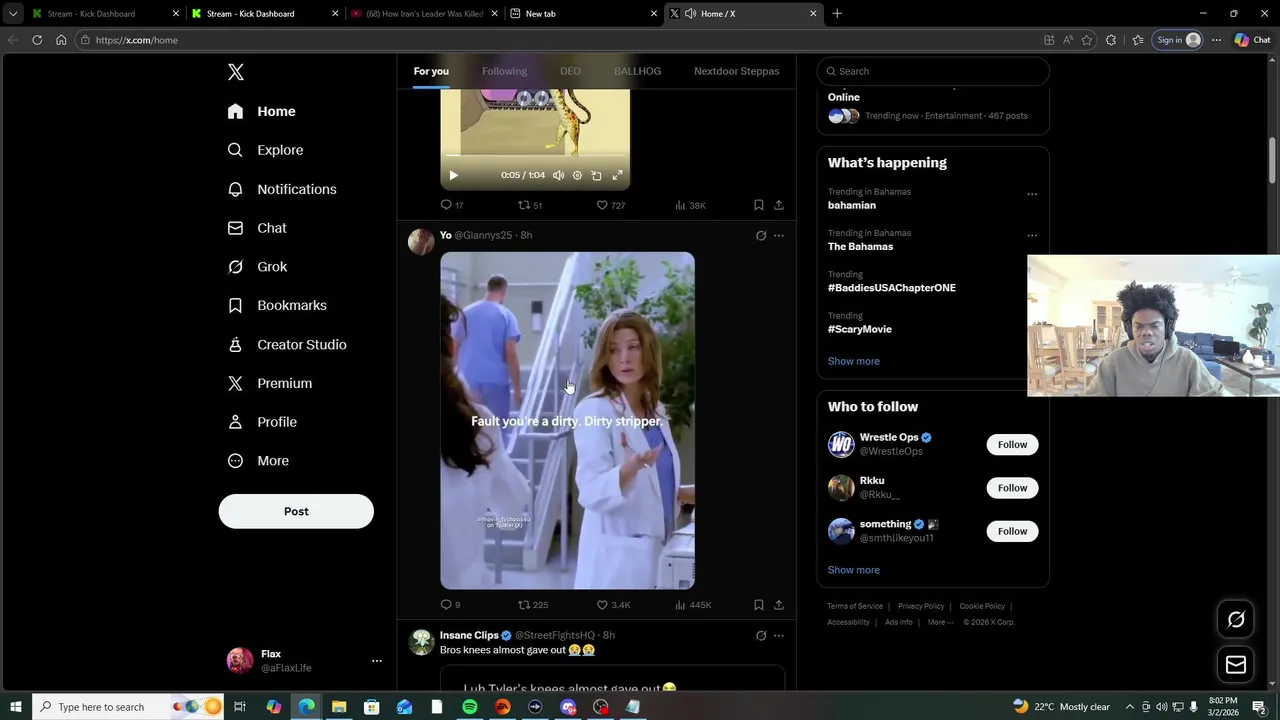Open giraffe video playback settings gear
1280x720 pixels.
[x=577, y=175]
